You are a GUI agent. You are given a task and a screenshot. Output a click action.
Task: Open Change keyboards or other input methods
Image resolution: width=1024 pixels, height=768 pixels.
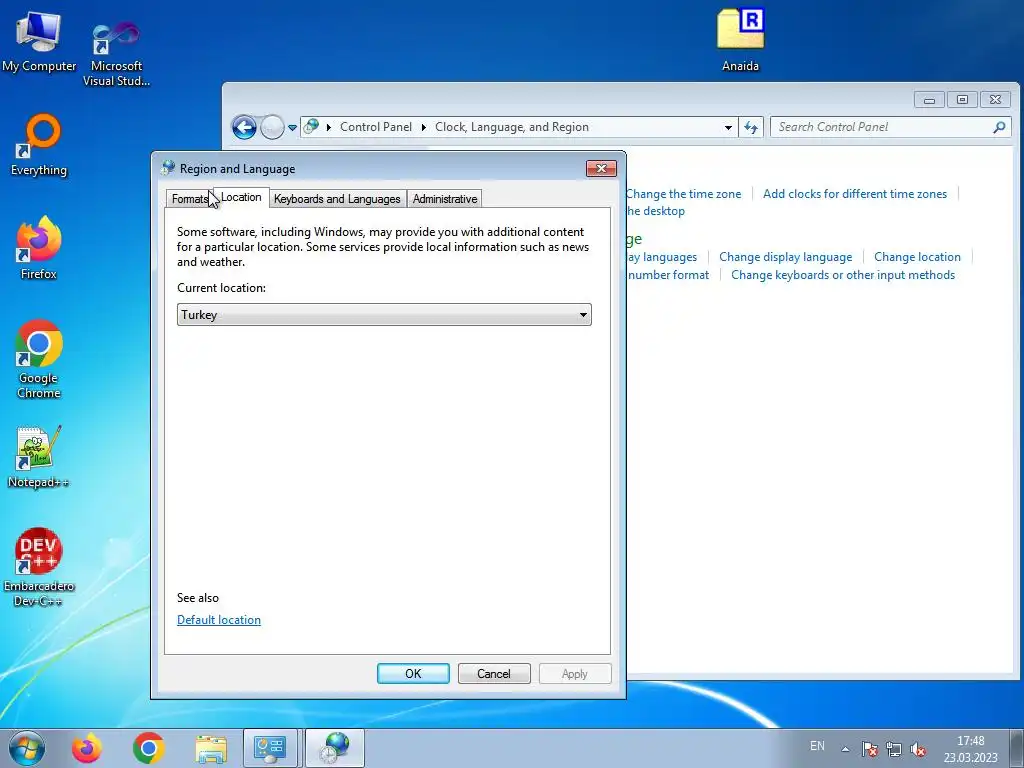click(x=843, y=275)
